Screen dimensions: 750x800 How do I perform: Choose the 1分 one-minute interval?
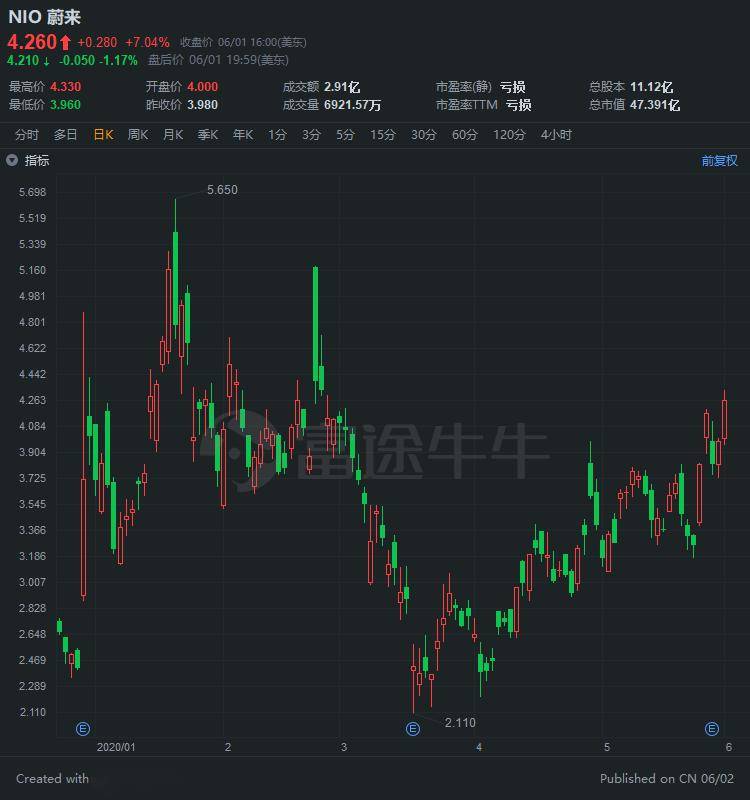click(277, 135)
